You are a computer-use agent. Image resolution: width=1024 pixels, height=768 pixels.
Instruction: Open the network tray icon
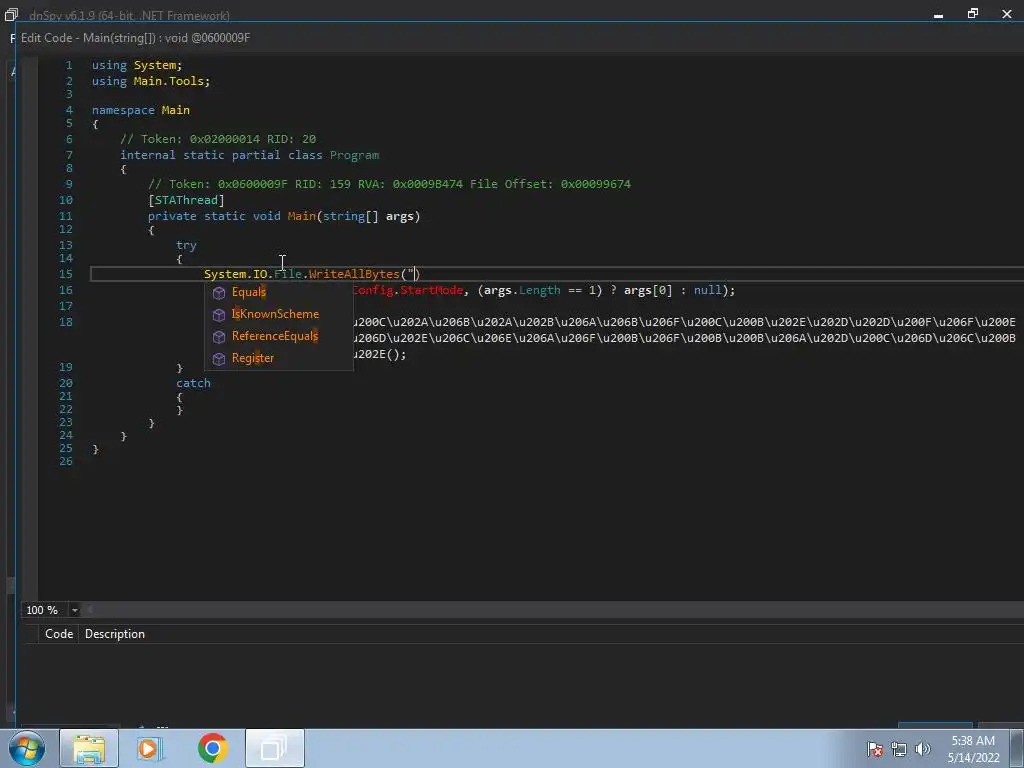coord(899,749)
